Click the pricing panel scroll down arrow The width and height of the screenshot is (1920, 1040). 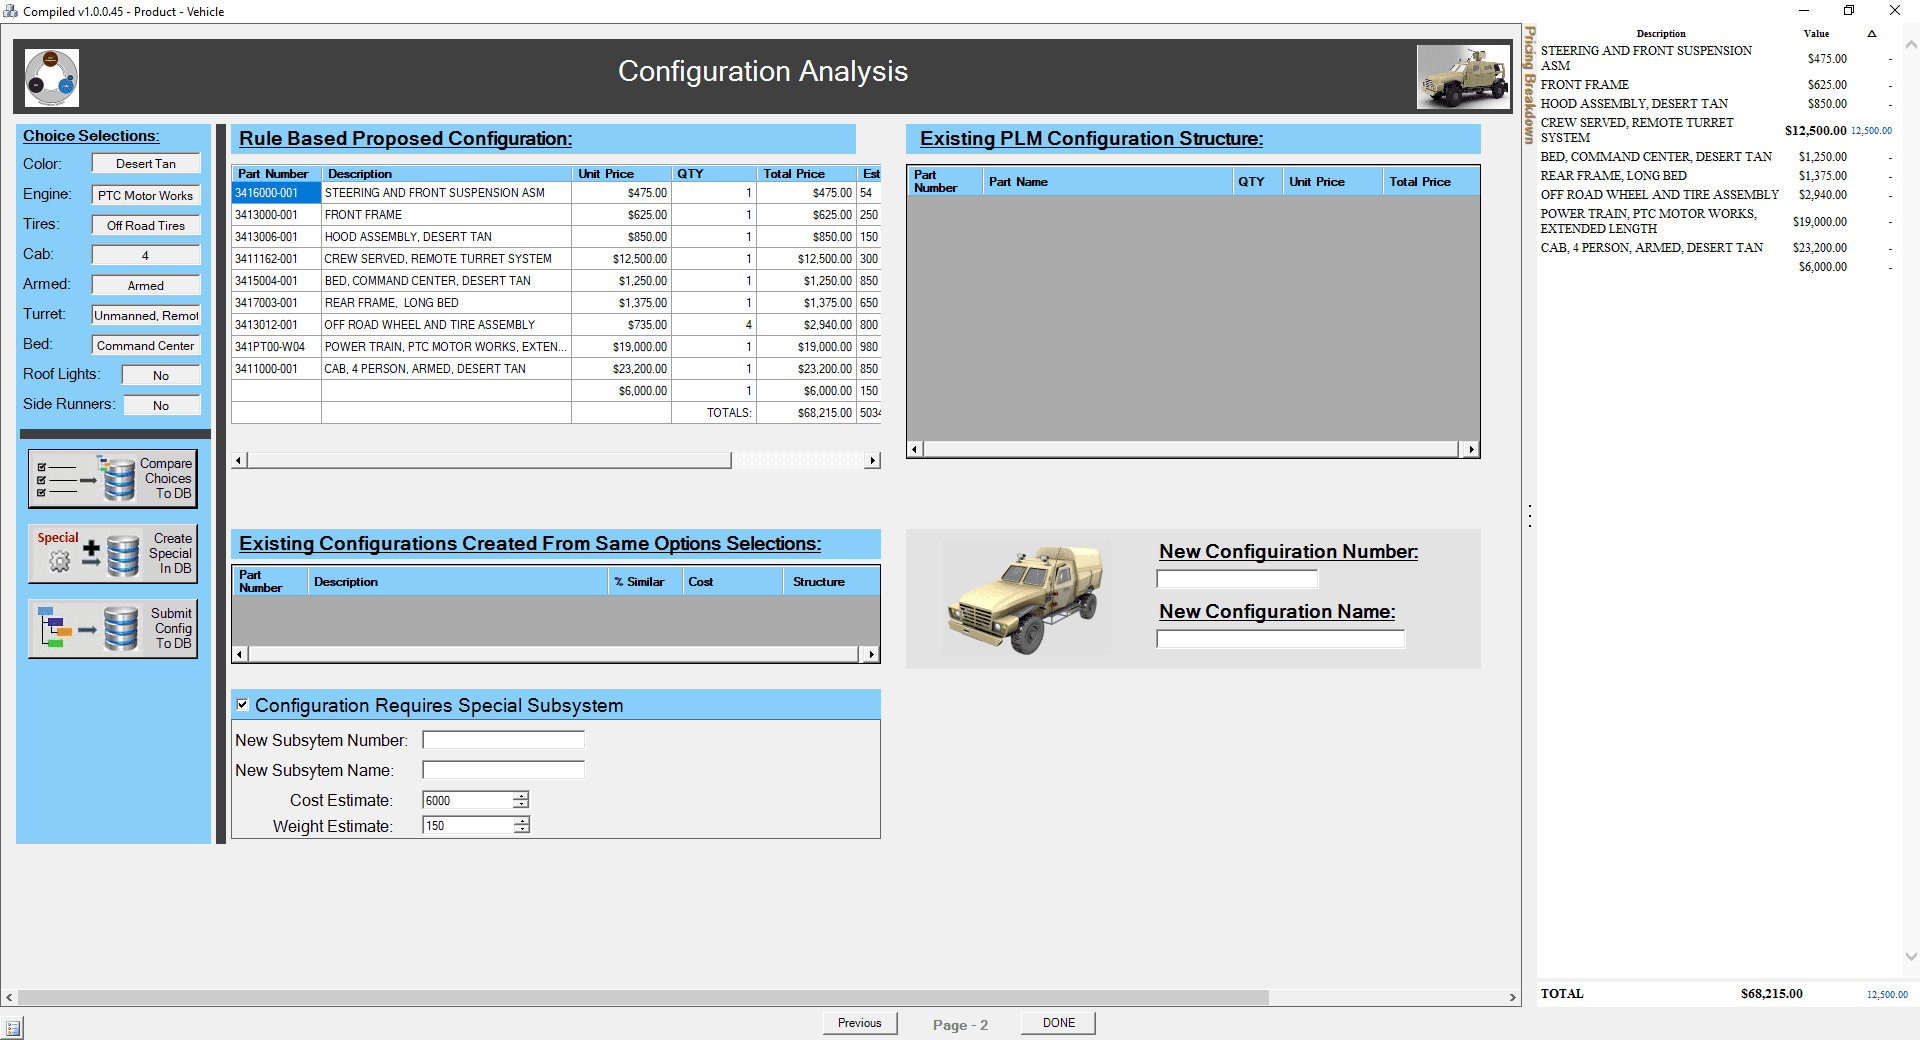1911,957
